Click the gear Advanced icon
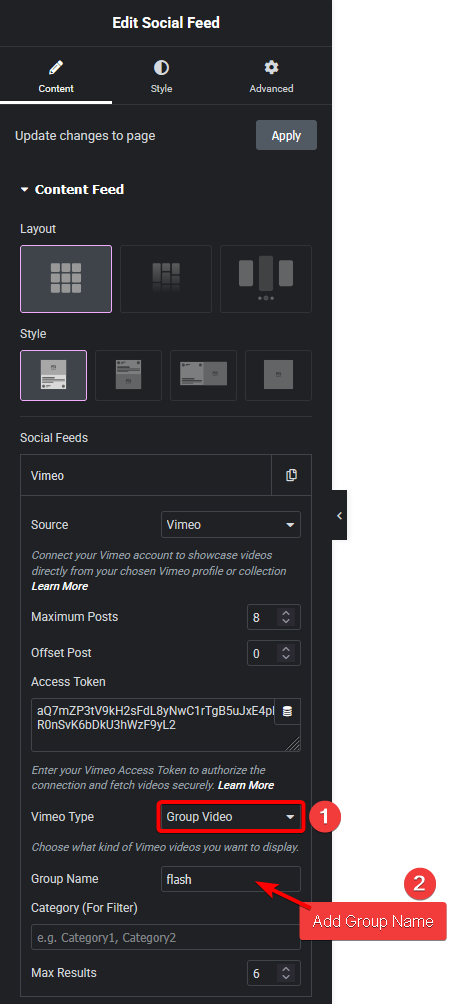Screen dimensions: 455x1004 click(271, 67)
